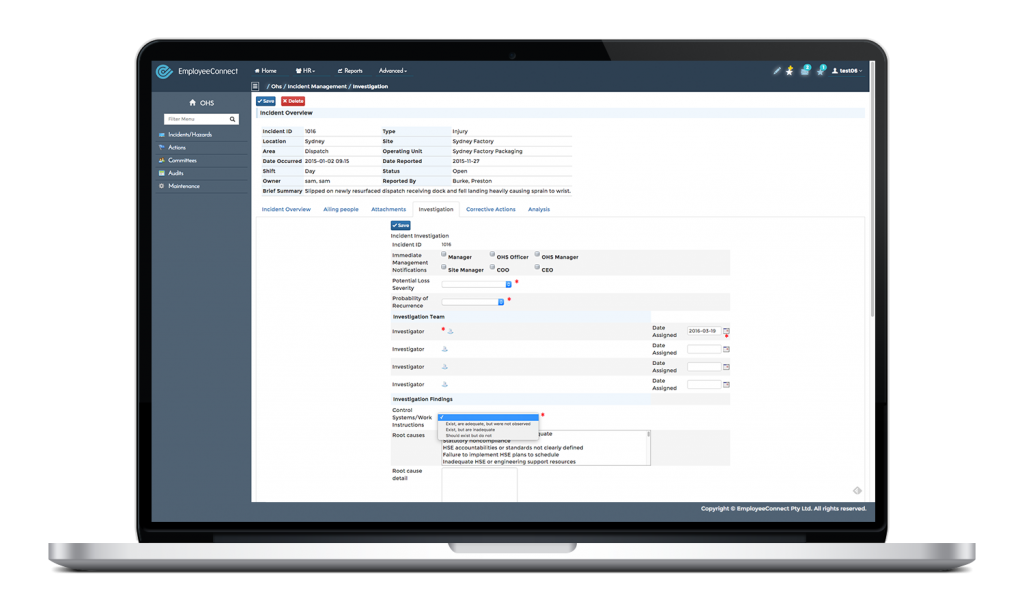1024x614 pixels.
Task: Click the second Investigator person lookup icon
Action: (x=445, y=349)
